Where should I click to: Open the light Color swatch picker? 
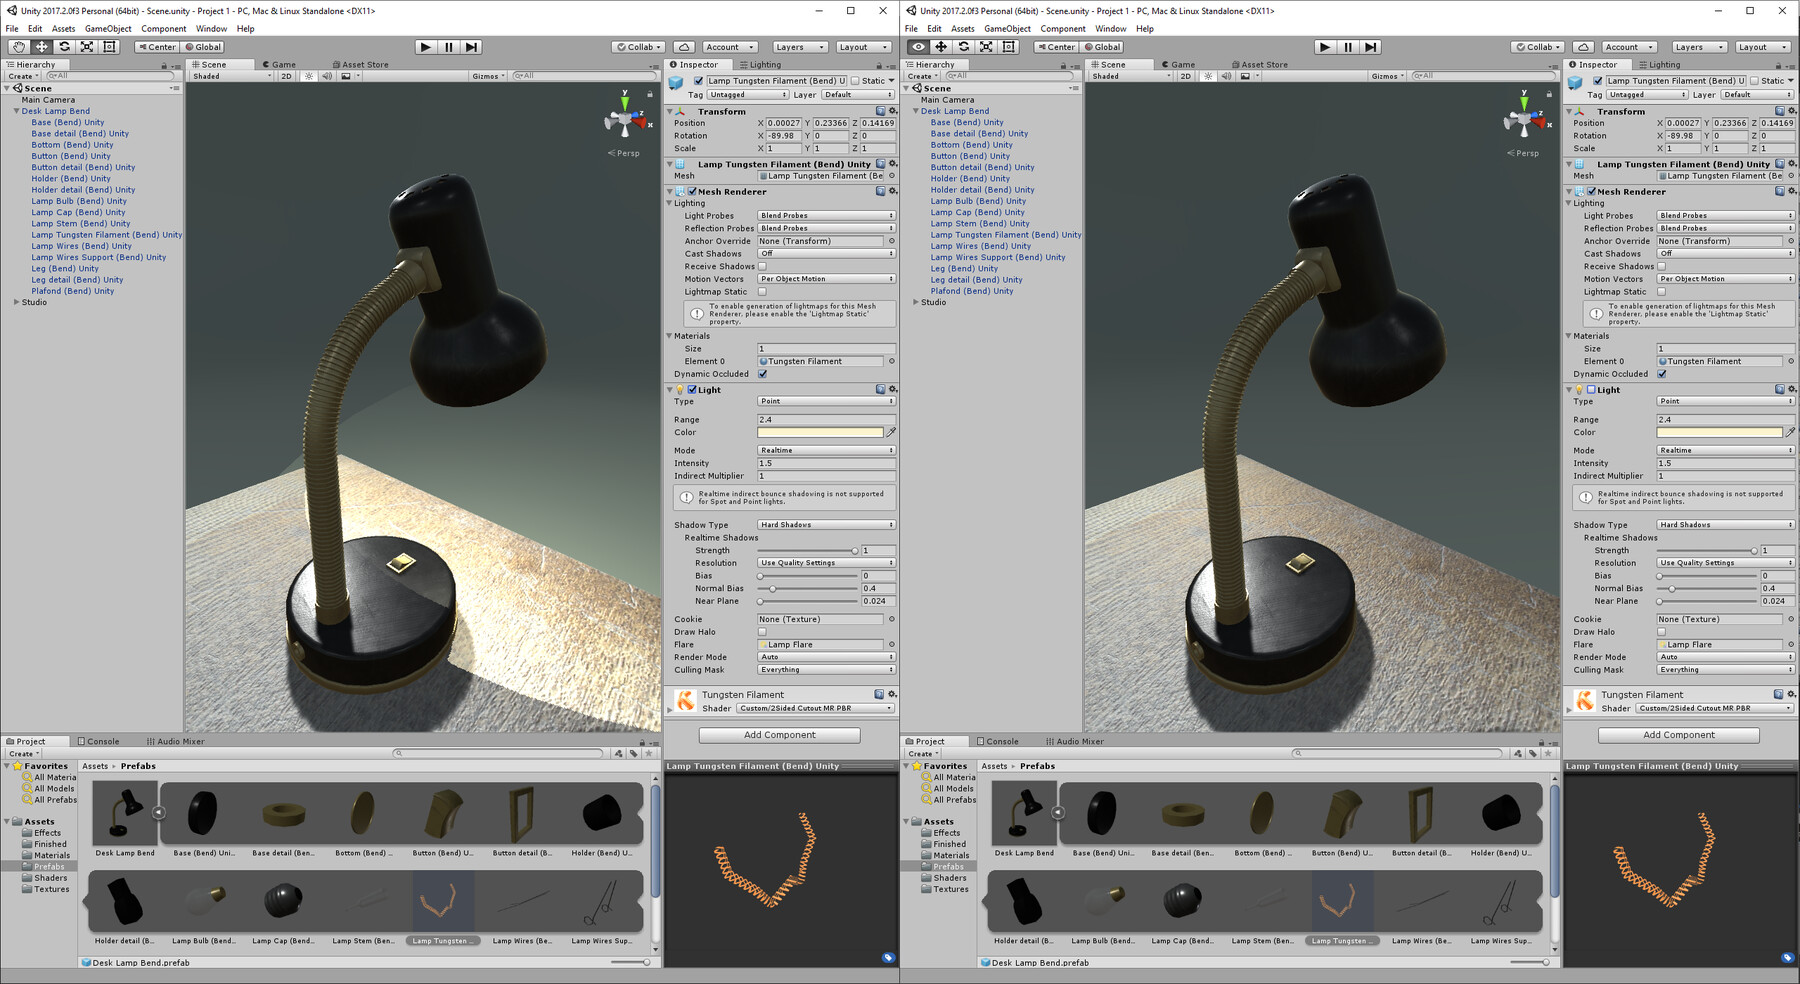(820, 432)
